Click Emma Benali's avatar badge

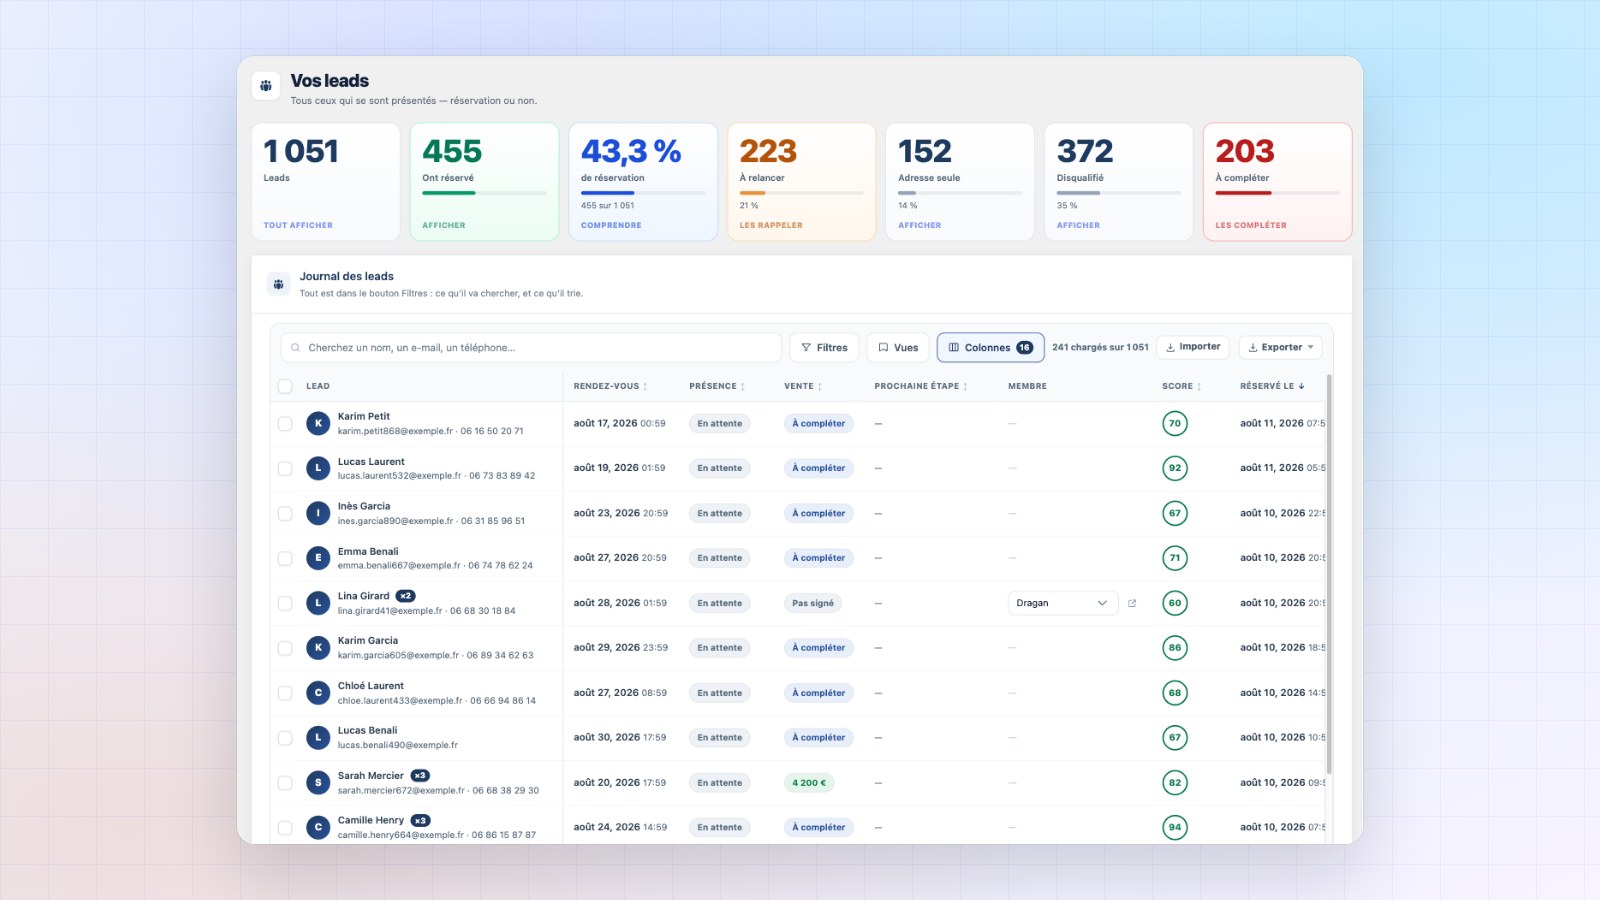(318, 558)
